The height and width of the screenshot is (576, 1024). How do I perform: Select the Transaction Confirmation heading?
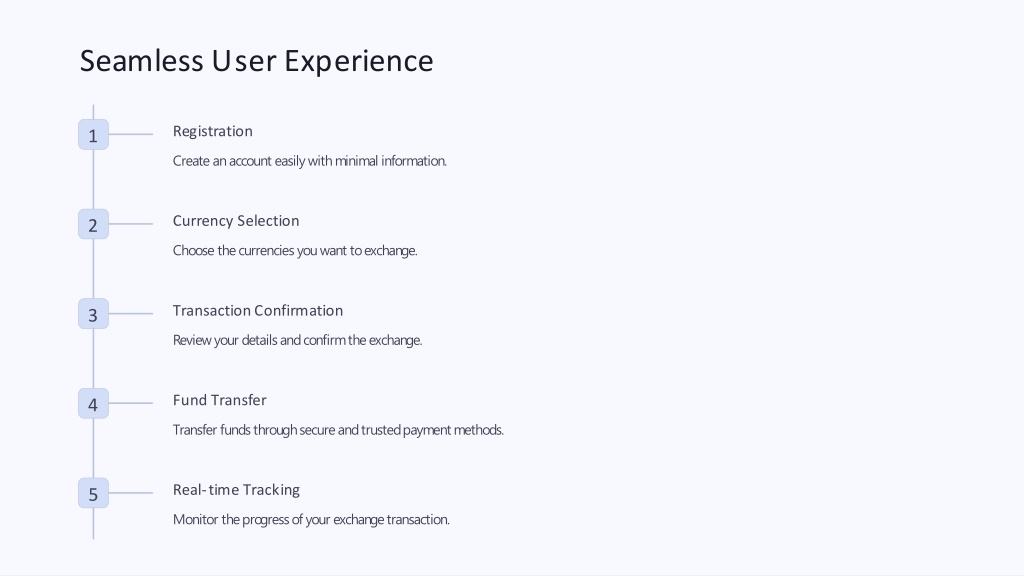click(258, 310)
